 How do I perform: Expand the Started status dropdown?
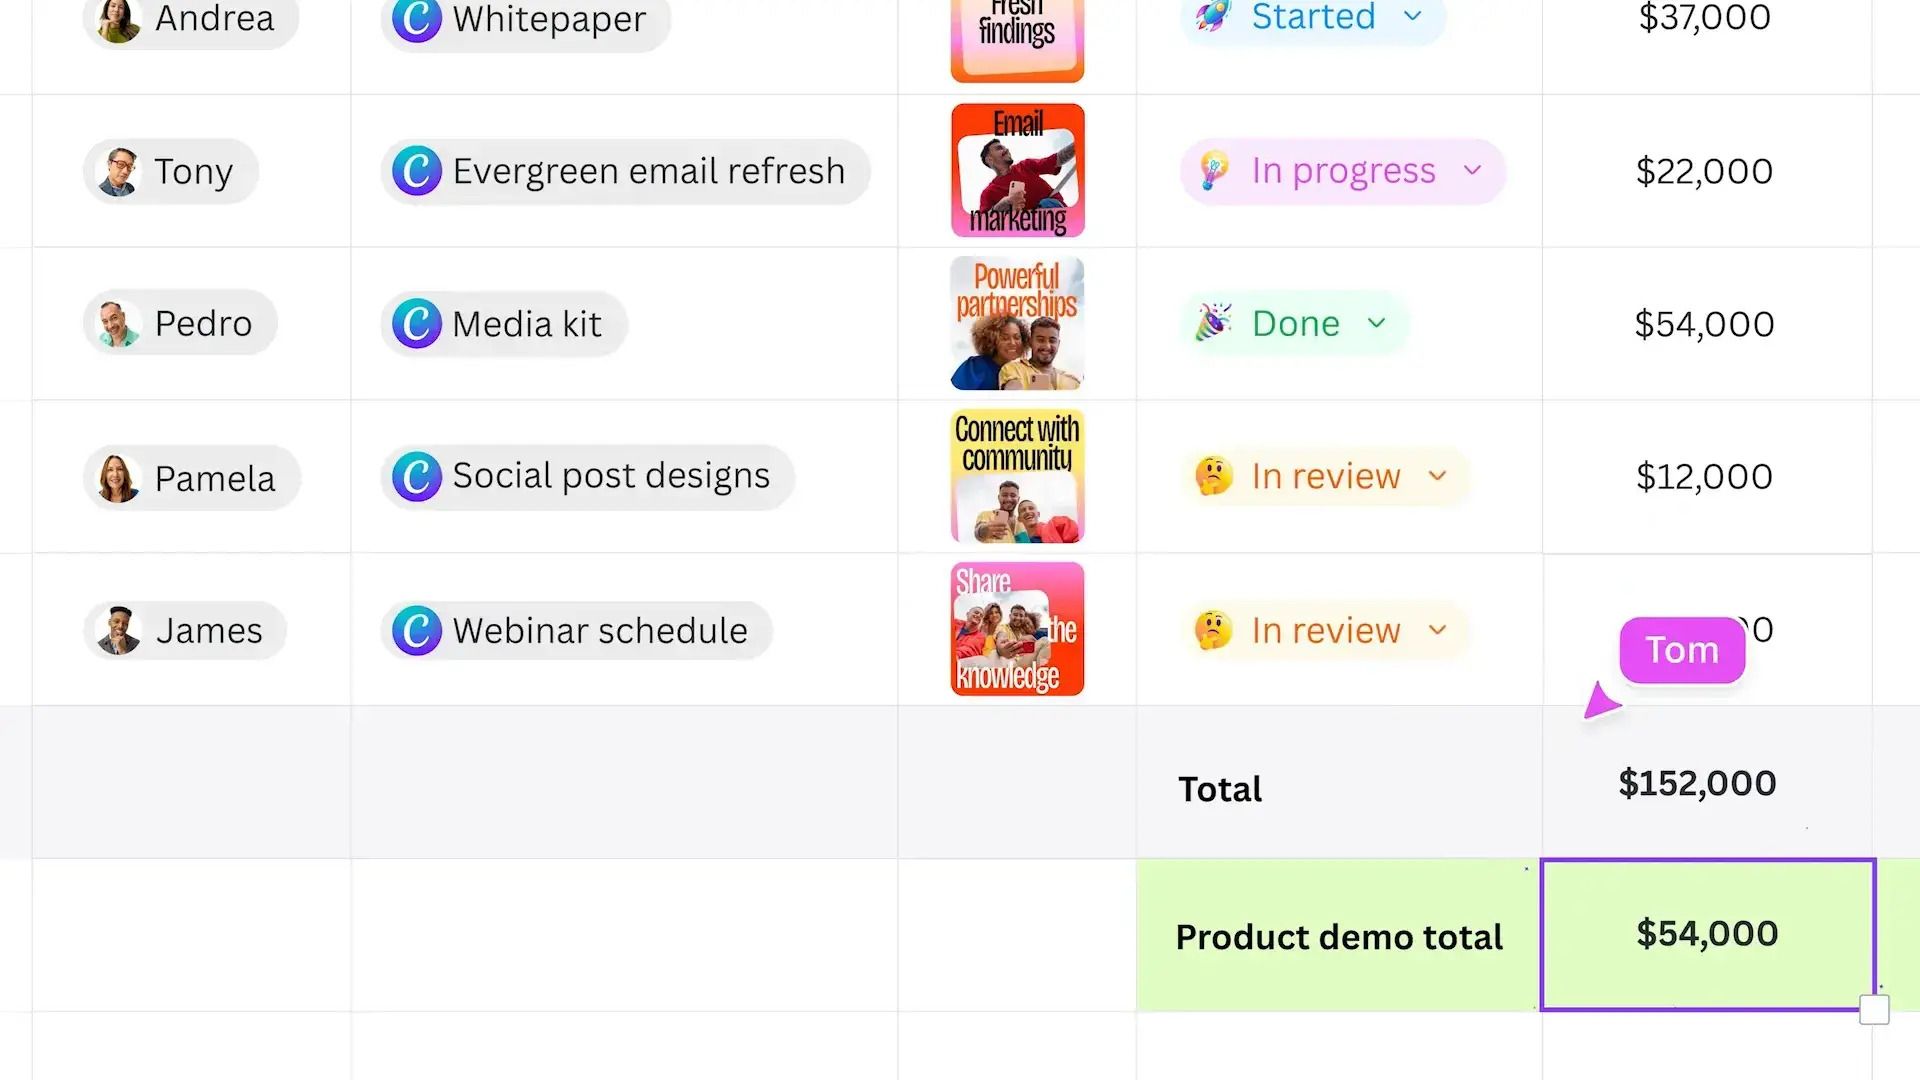pyautogui.click(x=1412, y=16)
